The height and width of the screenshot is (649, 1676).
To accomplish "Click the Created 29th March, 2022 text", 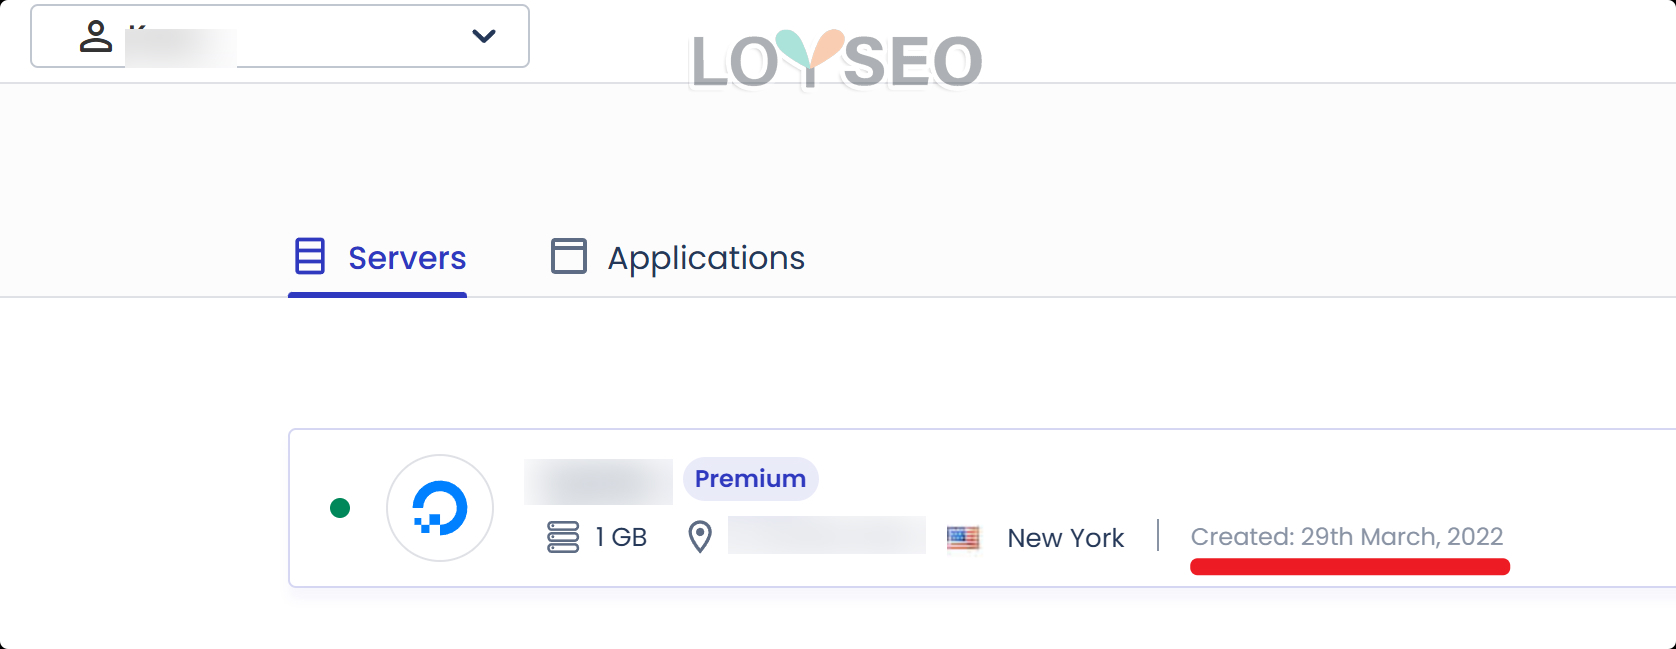I will pyautogui.click(x=1346, y=537).
